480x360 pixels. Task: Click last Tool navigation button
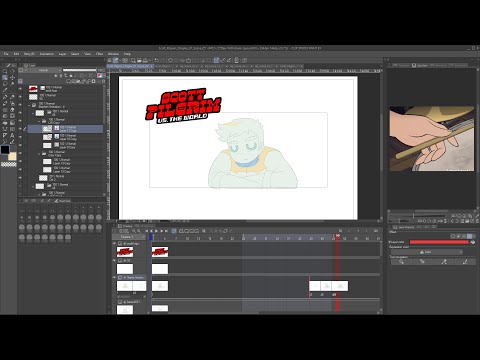pyautogui.click(x=465, y=262)
